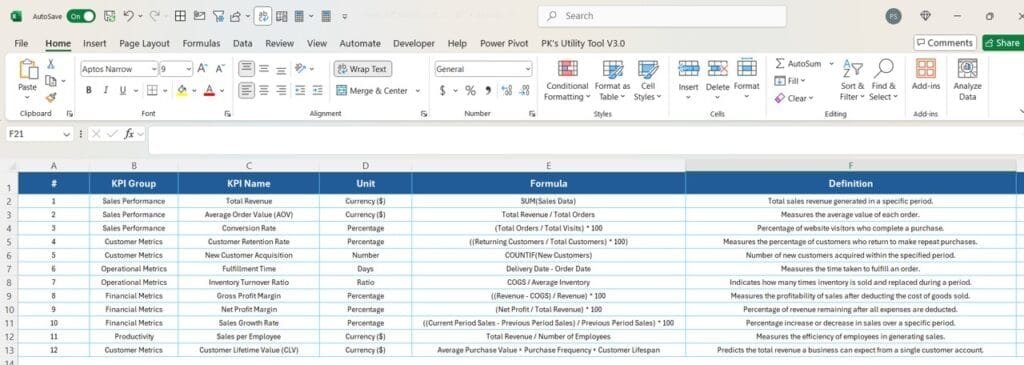Open Conditional Formatting menu
Image resolution: width=1024 pixels, height=365 pixels.
coord(568,80)
